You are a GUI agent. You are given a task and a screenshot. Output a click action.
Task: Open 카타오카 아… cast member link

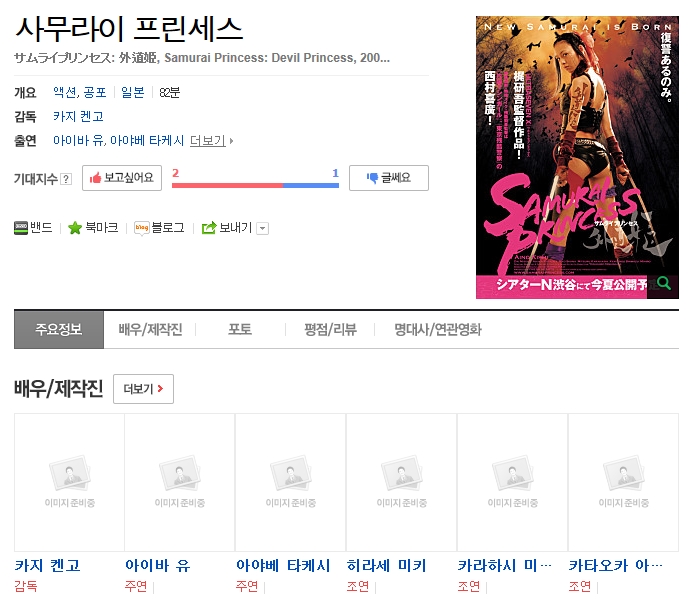pos(616,566)
